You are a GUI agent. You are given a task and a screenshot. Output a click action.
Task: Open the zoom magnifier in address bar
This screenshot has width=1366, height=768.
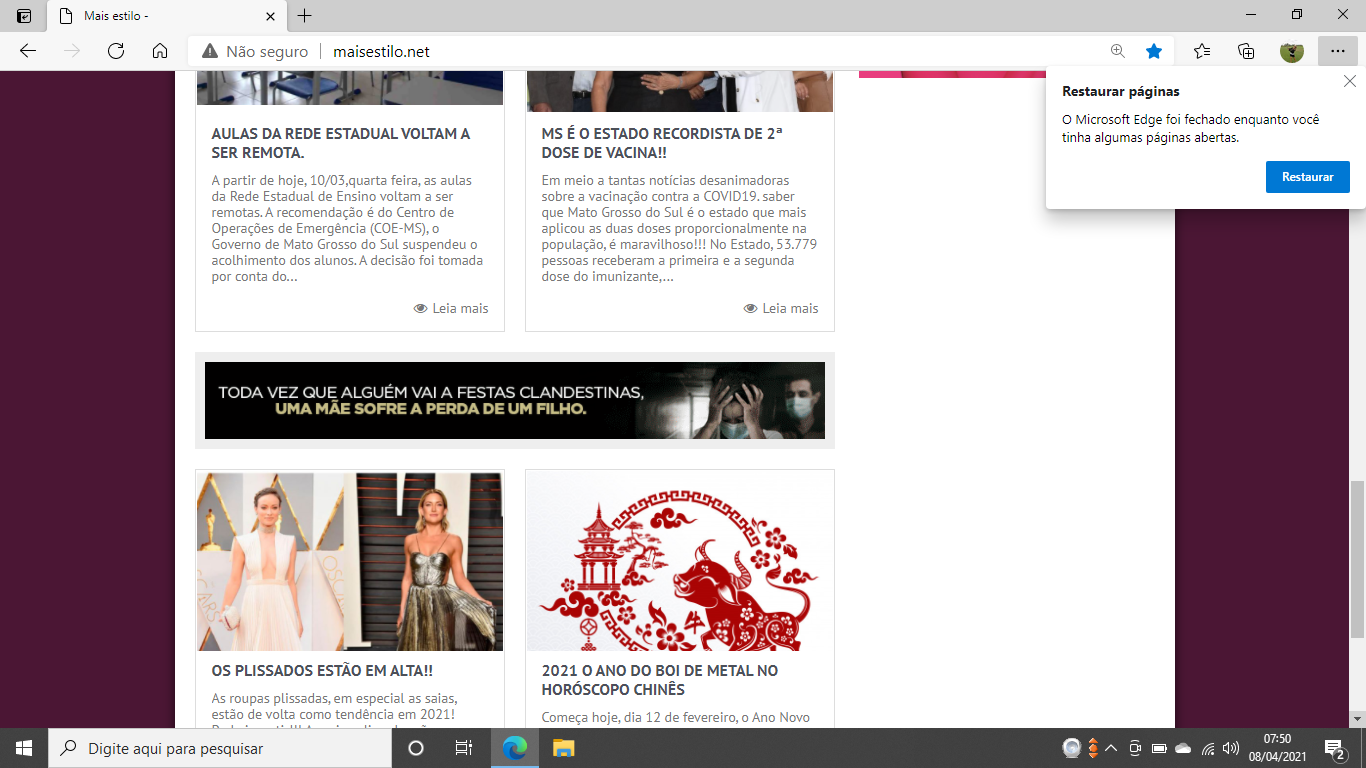point(1118,51)
